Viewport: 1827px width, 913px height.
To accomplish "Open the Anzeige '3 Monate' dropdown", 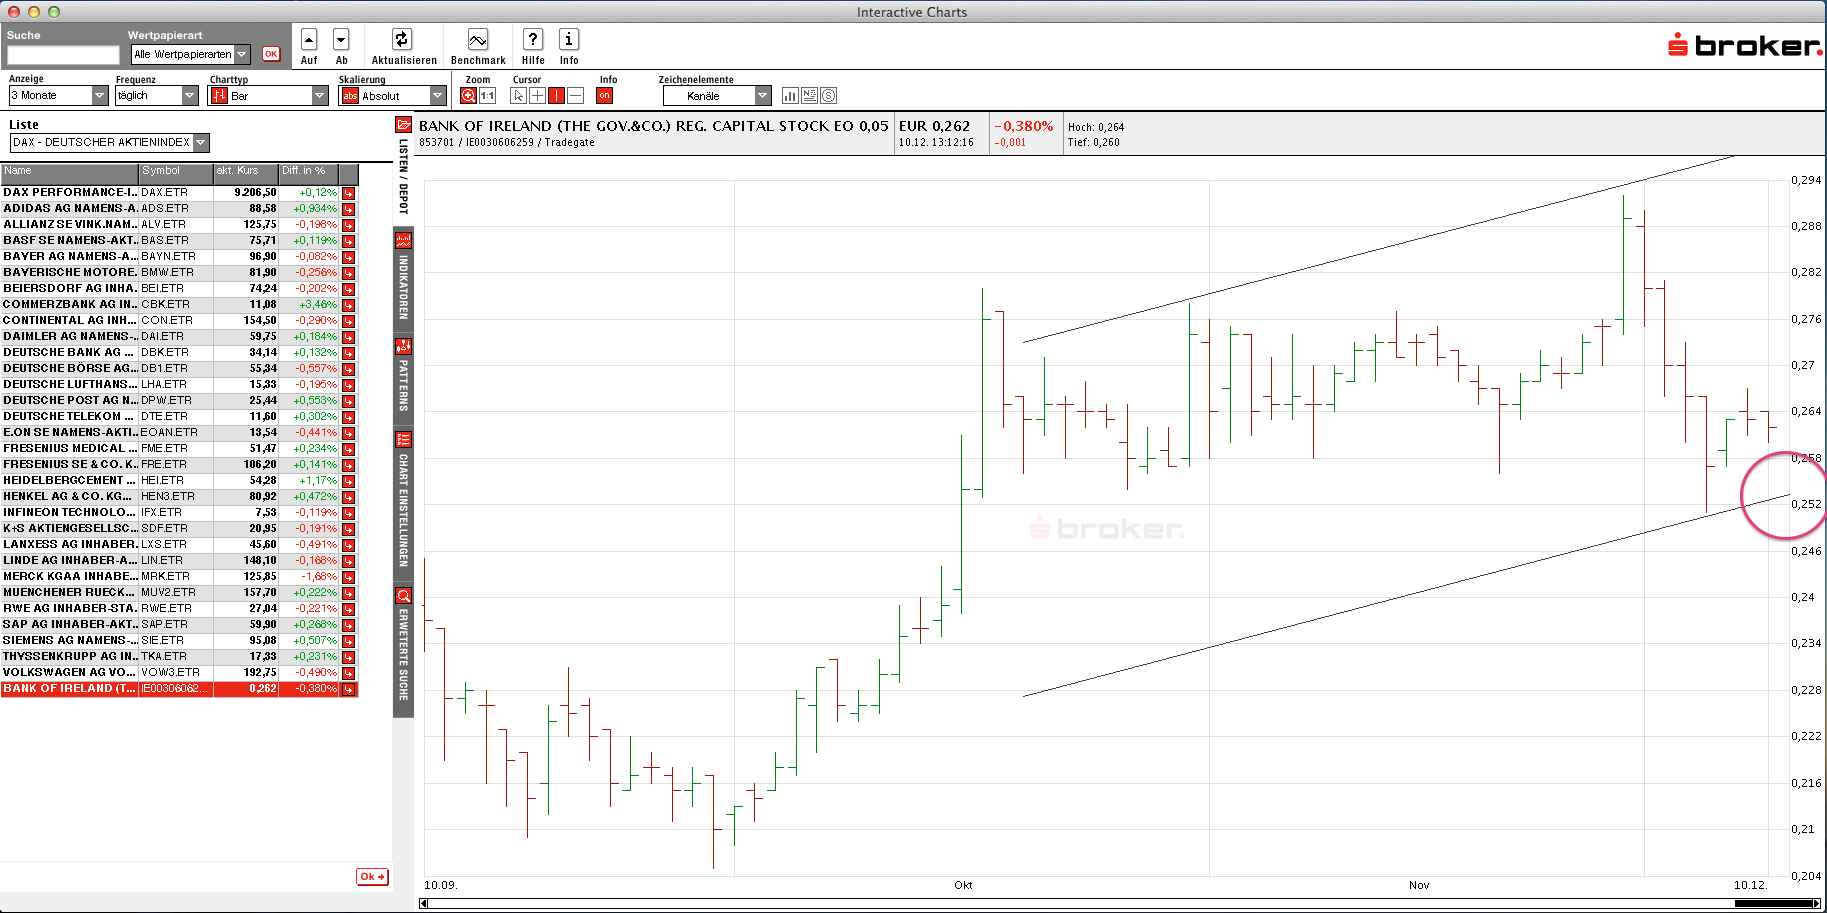I will pos(58,95).
